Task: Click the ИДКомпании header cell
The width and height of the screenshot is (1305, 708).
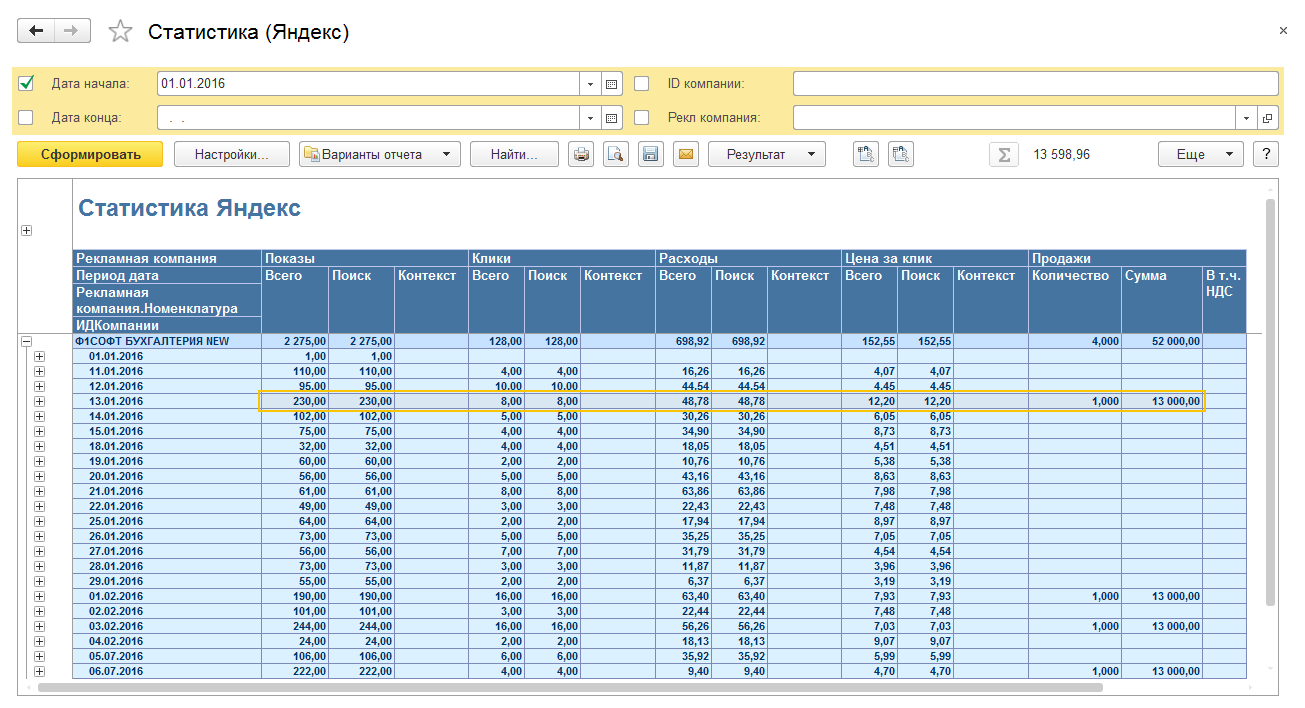Action: (167, 325)
